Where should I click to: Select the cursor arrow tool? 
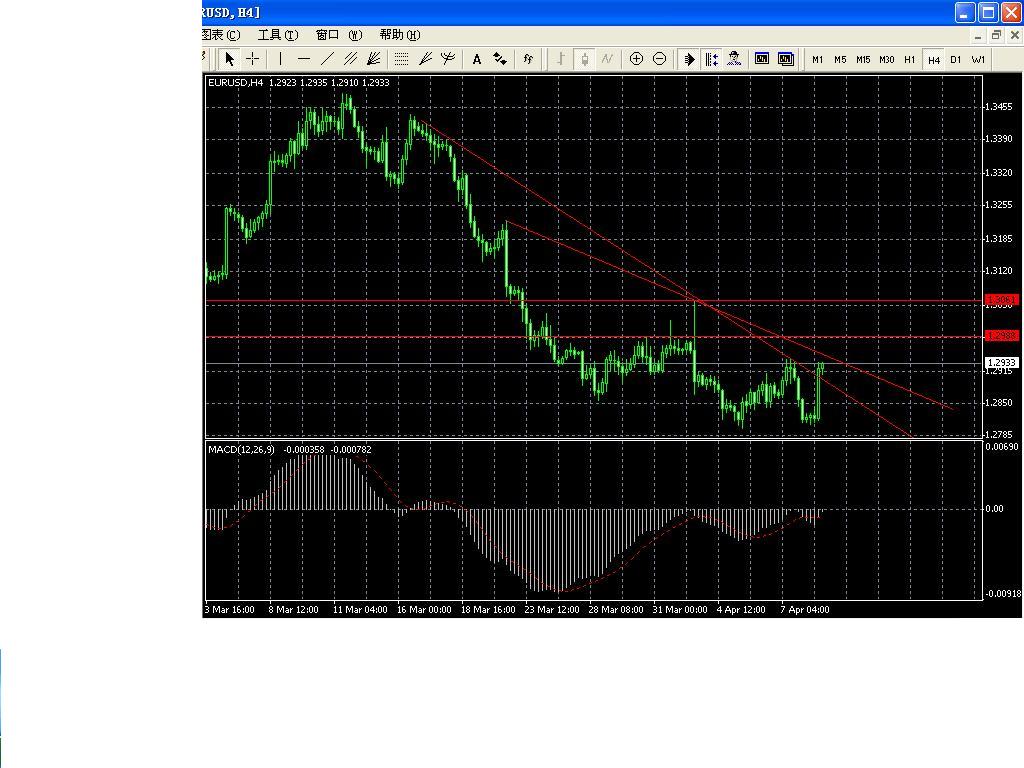pos(229,59)
